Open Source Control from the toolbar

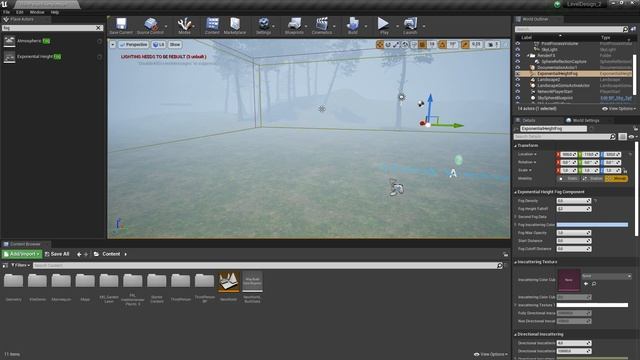[150, 26]
